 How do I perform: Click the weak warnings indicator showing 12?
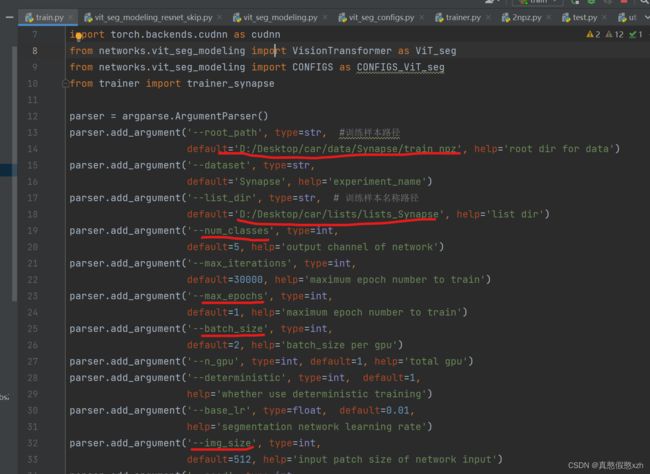tap(614, 34)
